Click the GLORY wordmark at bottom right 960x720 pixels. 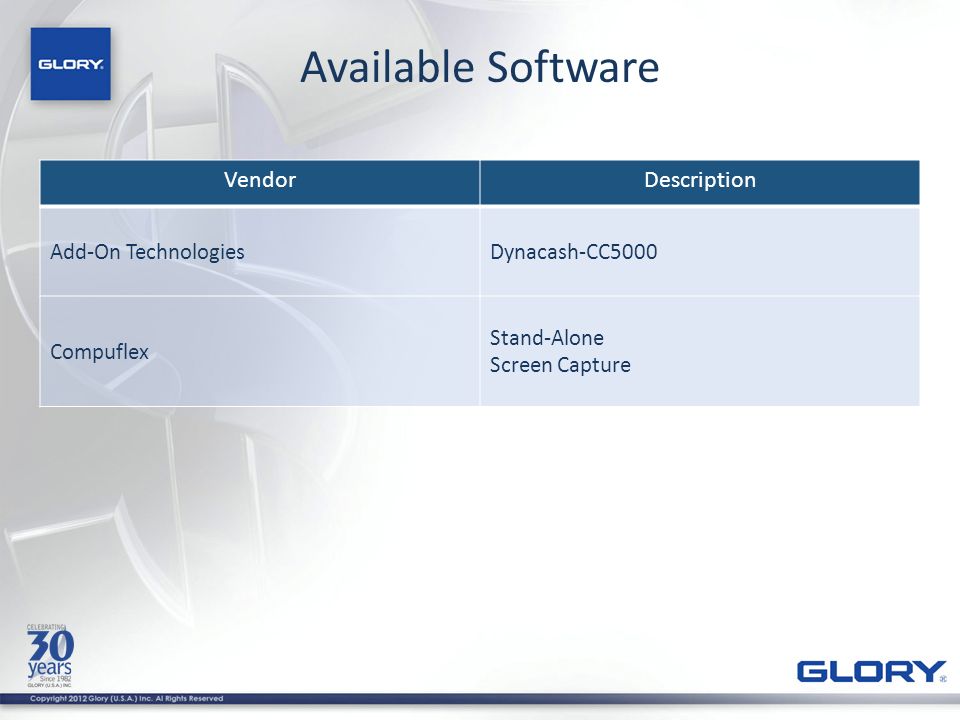[x=871, y=672]
